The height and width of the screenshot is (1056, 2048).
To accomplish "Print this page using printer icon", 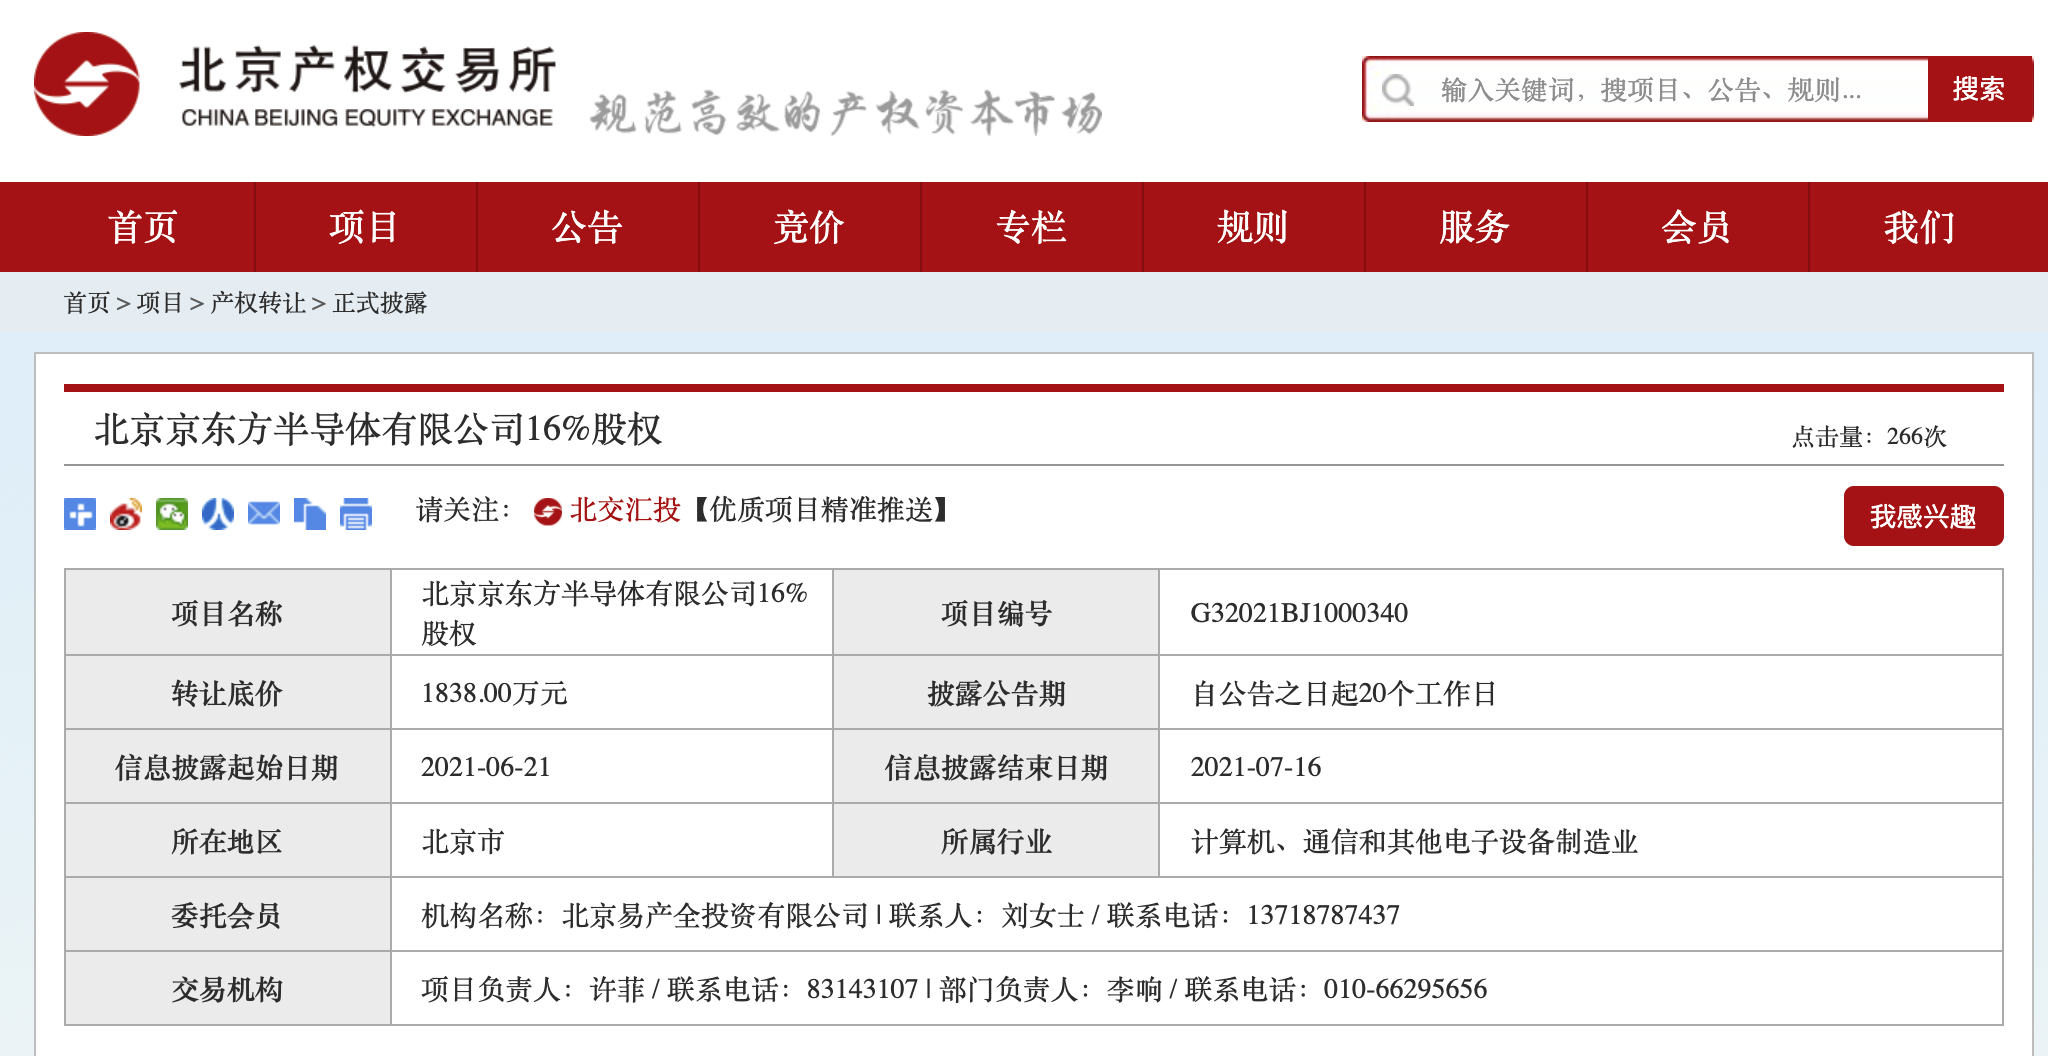I will pos(356,514).
